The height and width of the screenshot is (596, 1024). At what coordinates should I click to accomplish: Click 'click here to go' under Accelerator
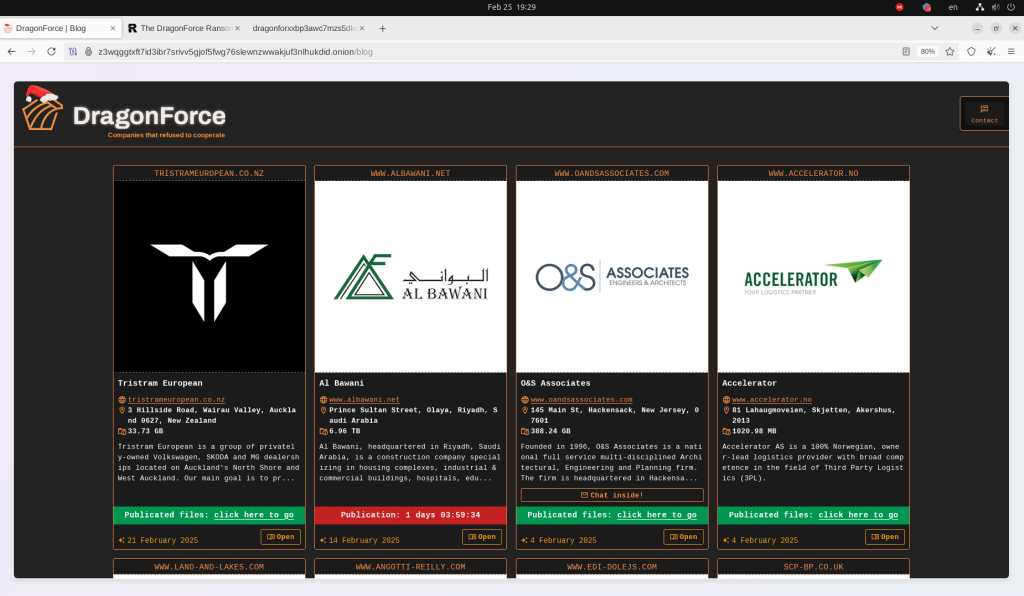pos(858,515)
